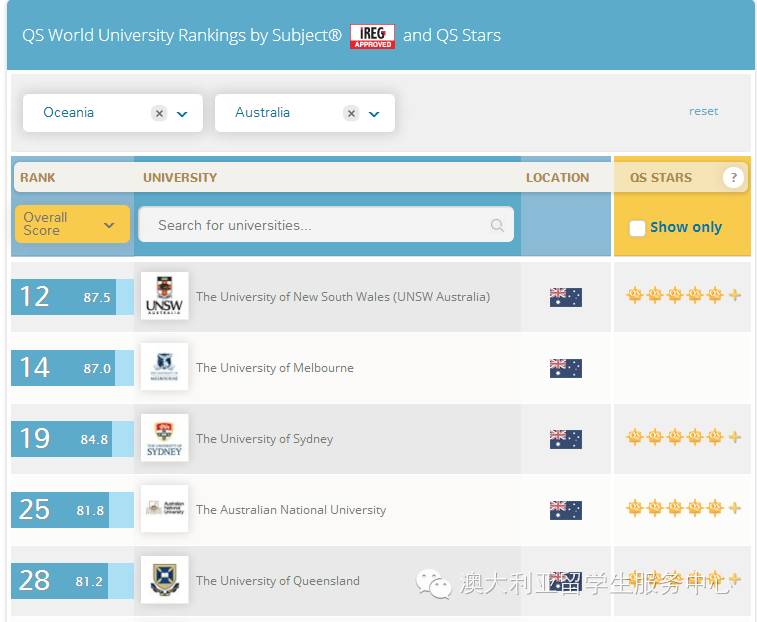This screenshot has height=622, width=757.
Task: Open The University of Sydney link
Action: pyautogui.click(x=265, y=439)
